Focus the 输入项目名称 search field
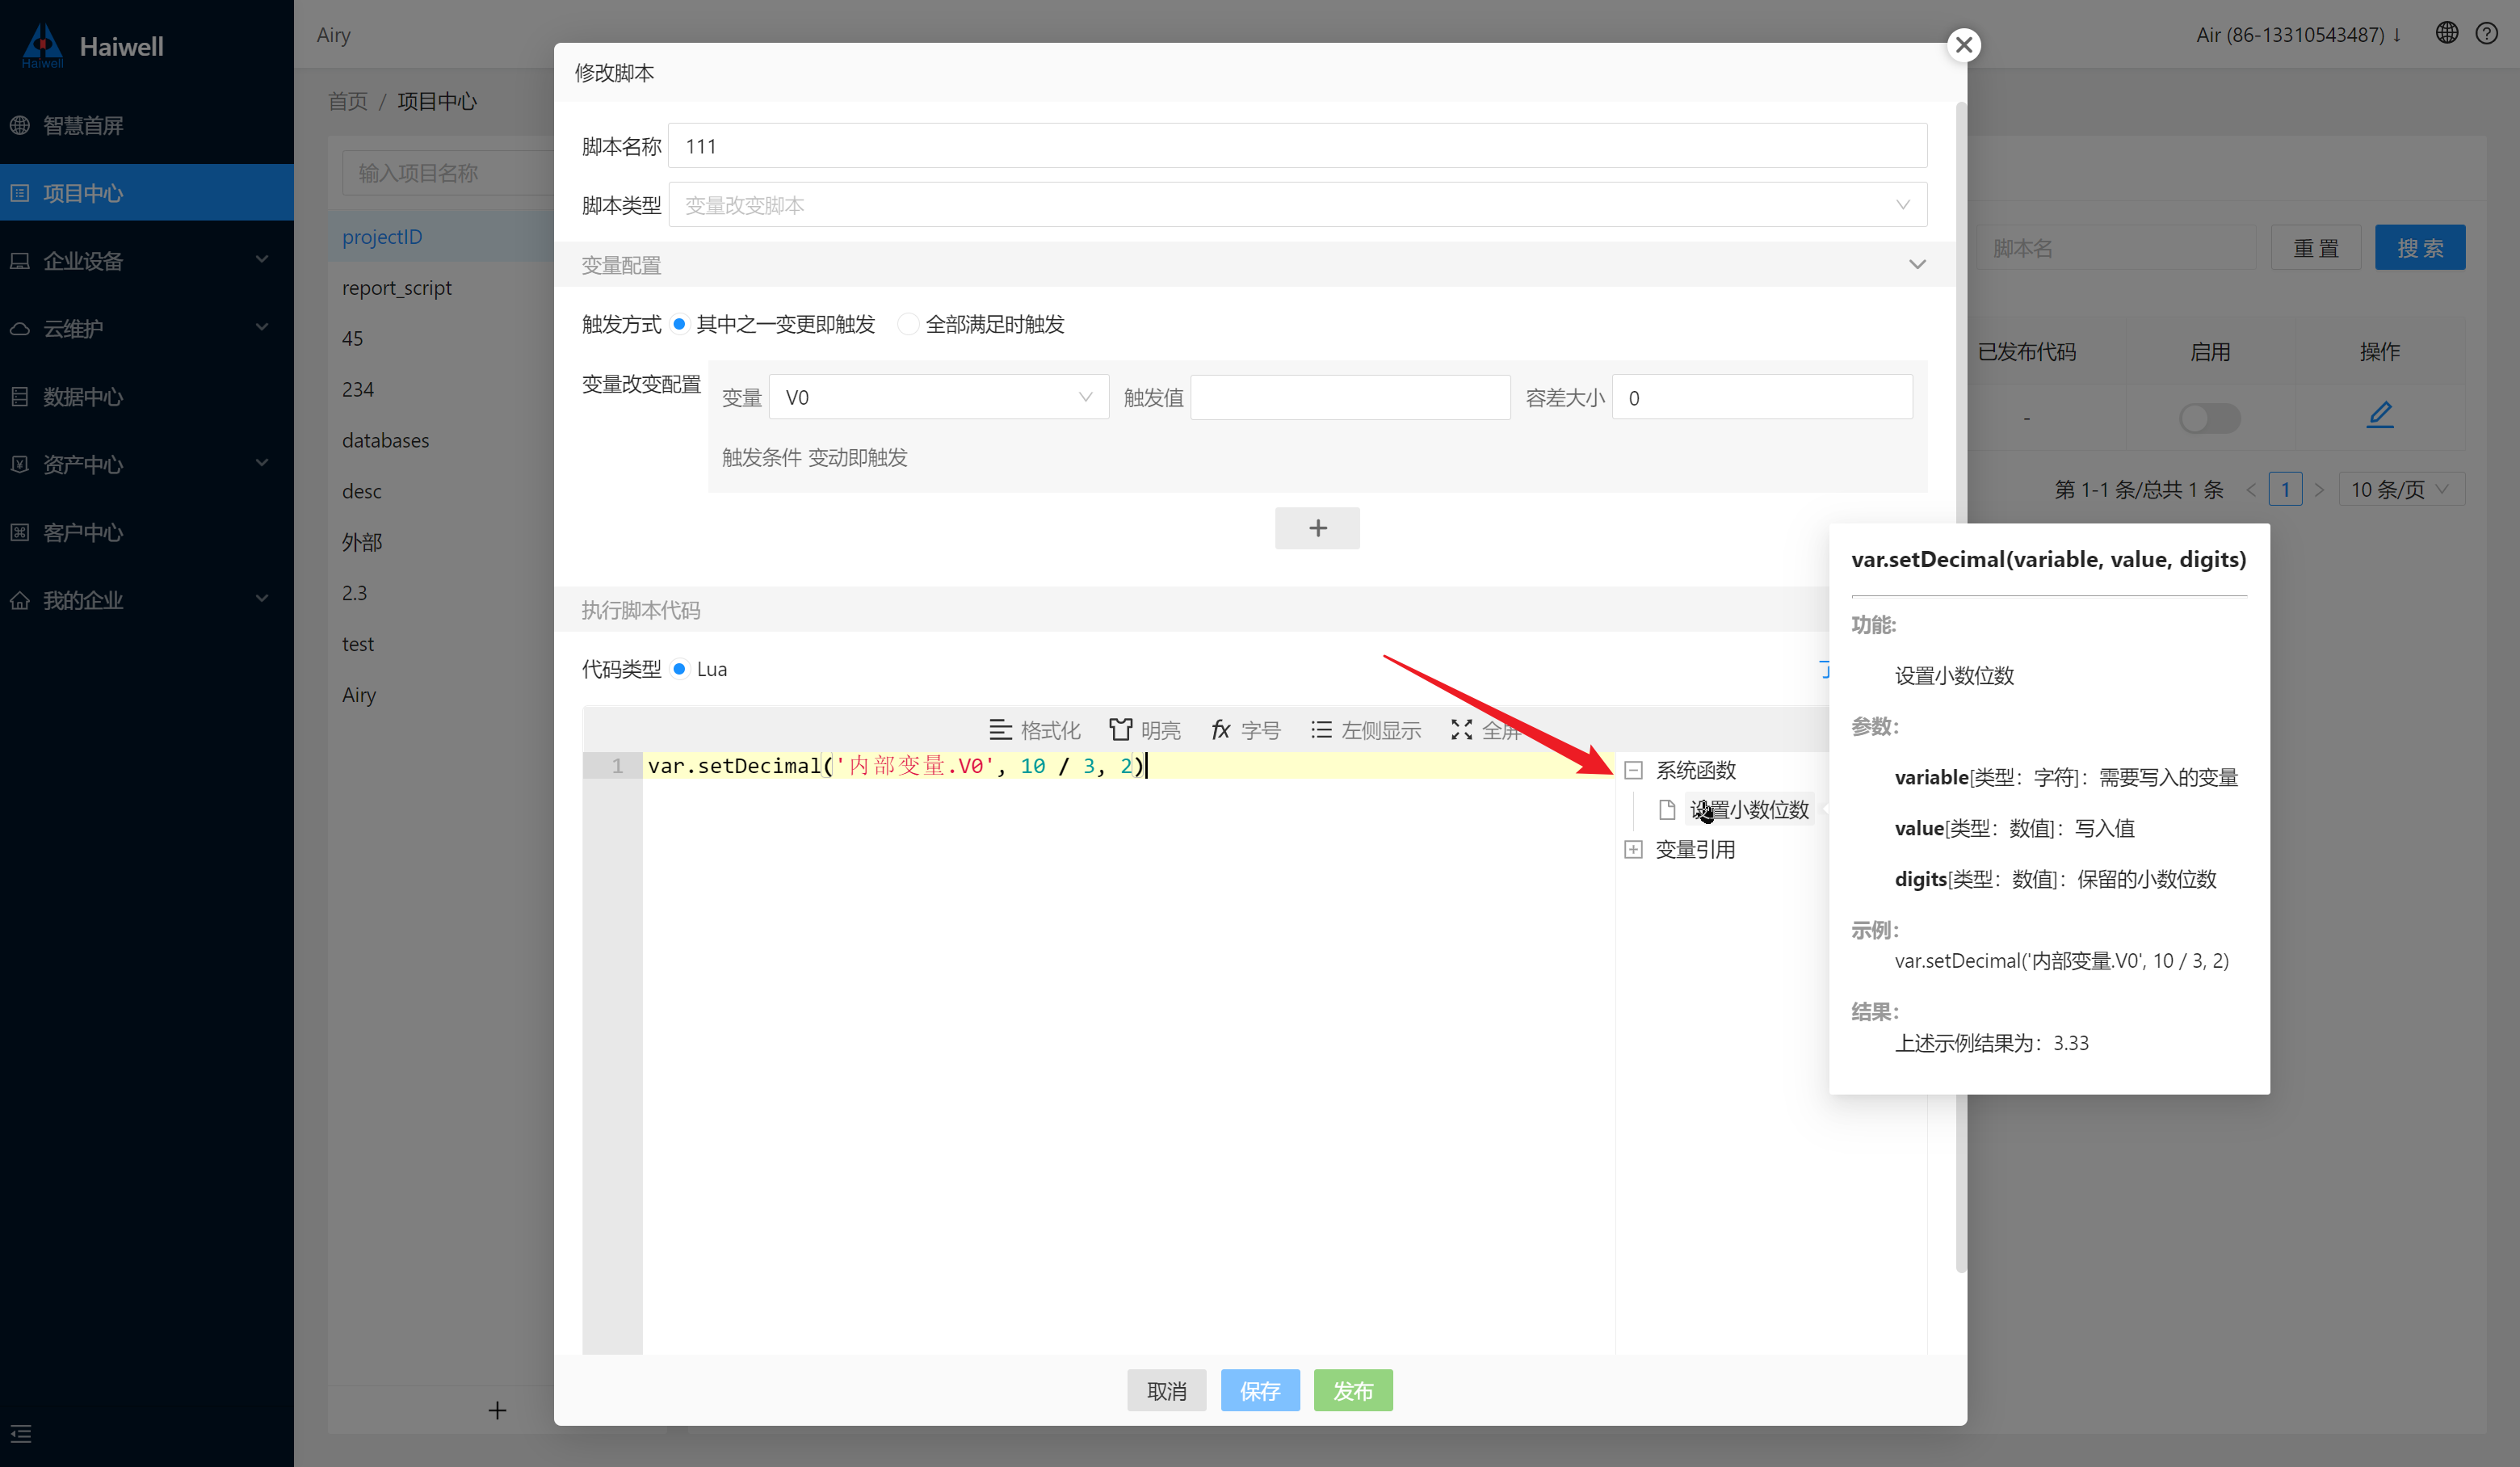 click(x=448, y=173)
